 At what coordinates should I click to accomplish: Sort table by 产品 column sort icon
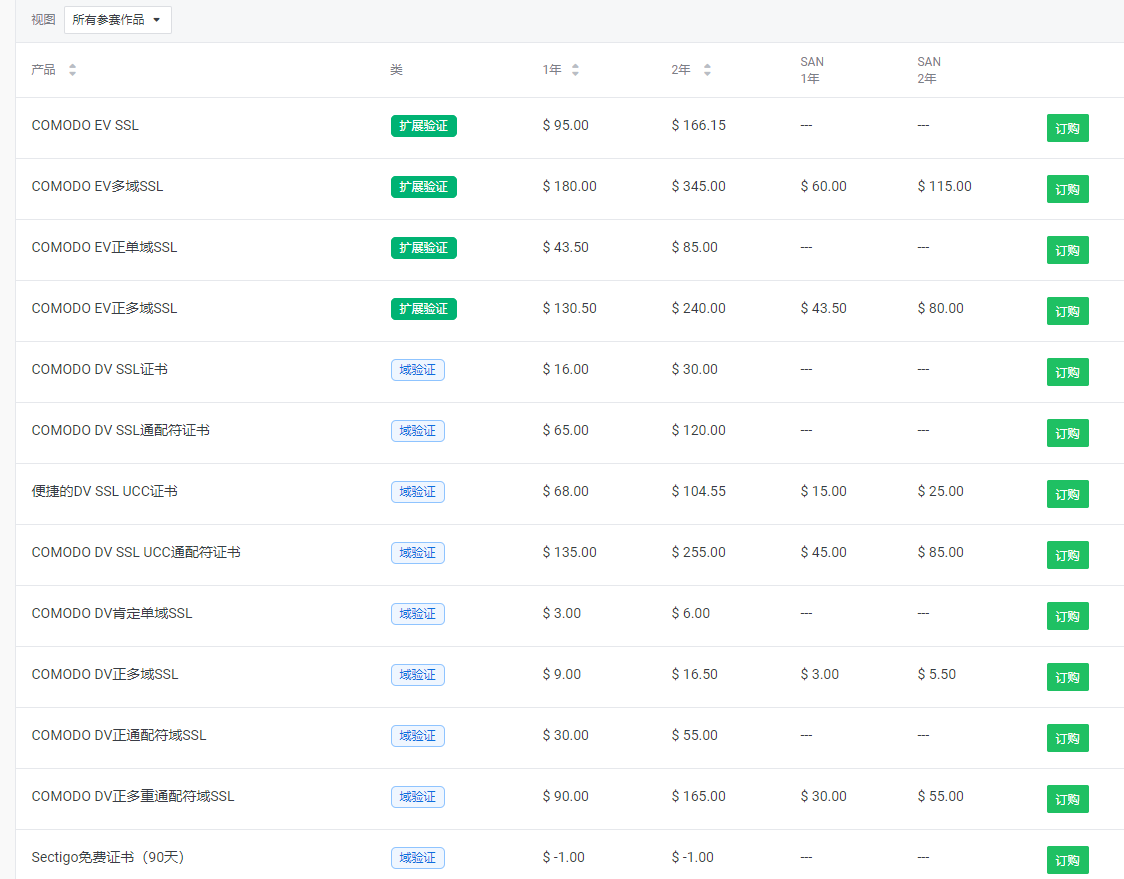(72, 70)
